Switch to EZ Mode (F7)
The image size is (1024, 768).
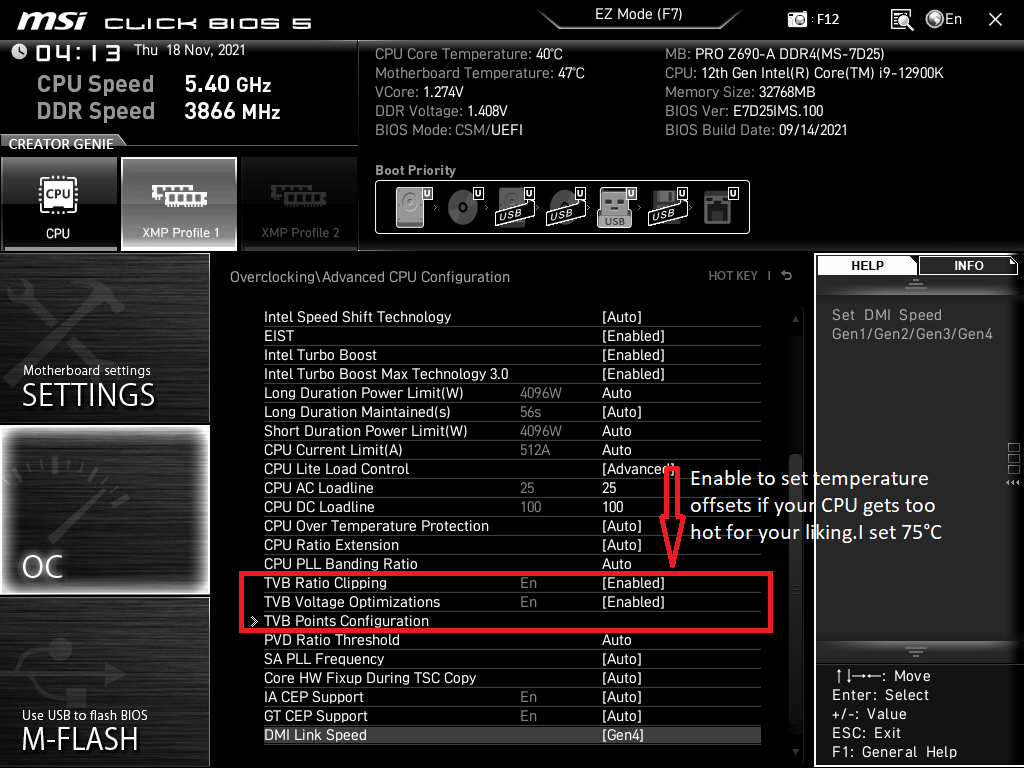click(639, 14)
